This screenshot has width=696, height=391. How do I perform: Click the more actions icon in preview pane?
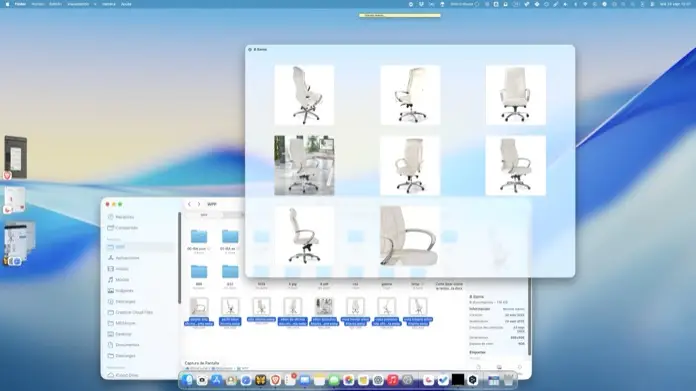click(x=519, y=367)
